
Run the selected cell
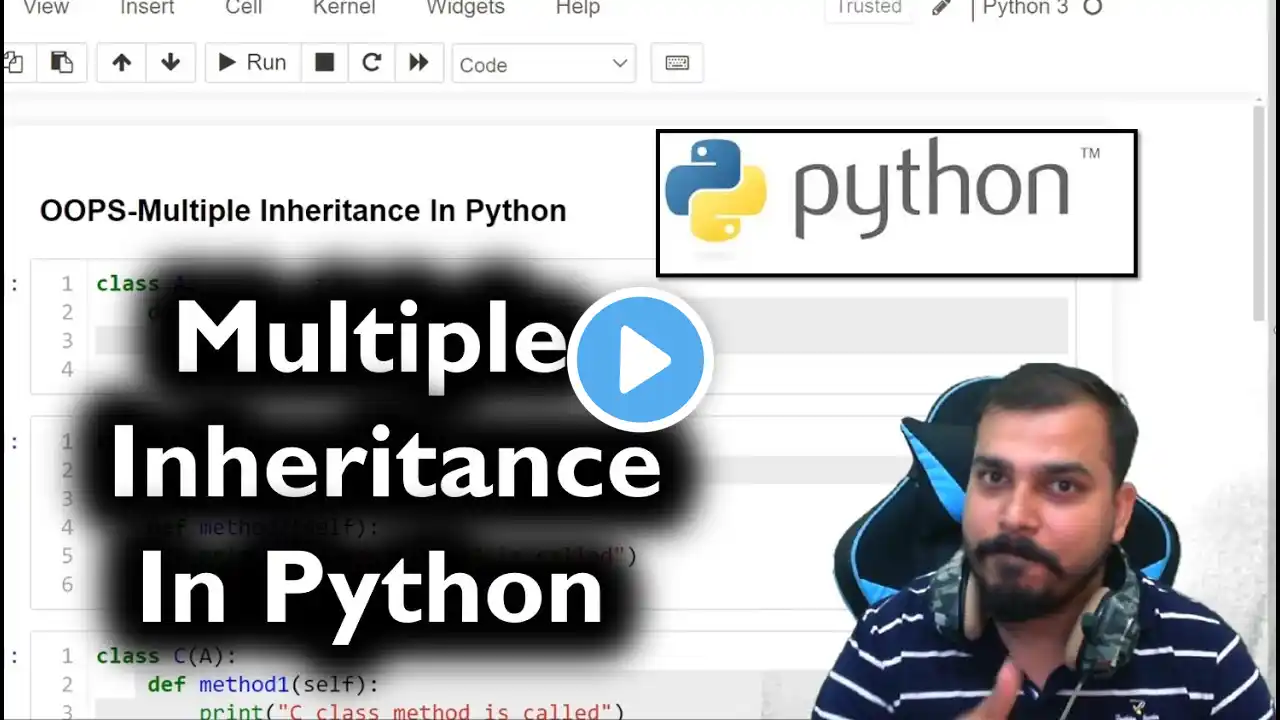252,63
